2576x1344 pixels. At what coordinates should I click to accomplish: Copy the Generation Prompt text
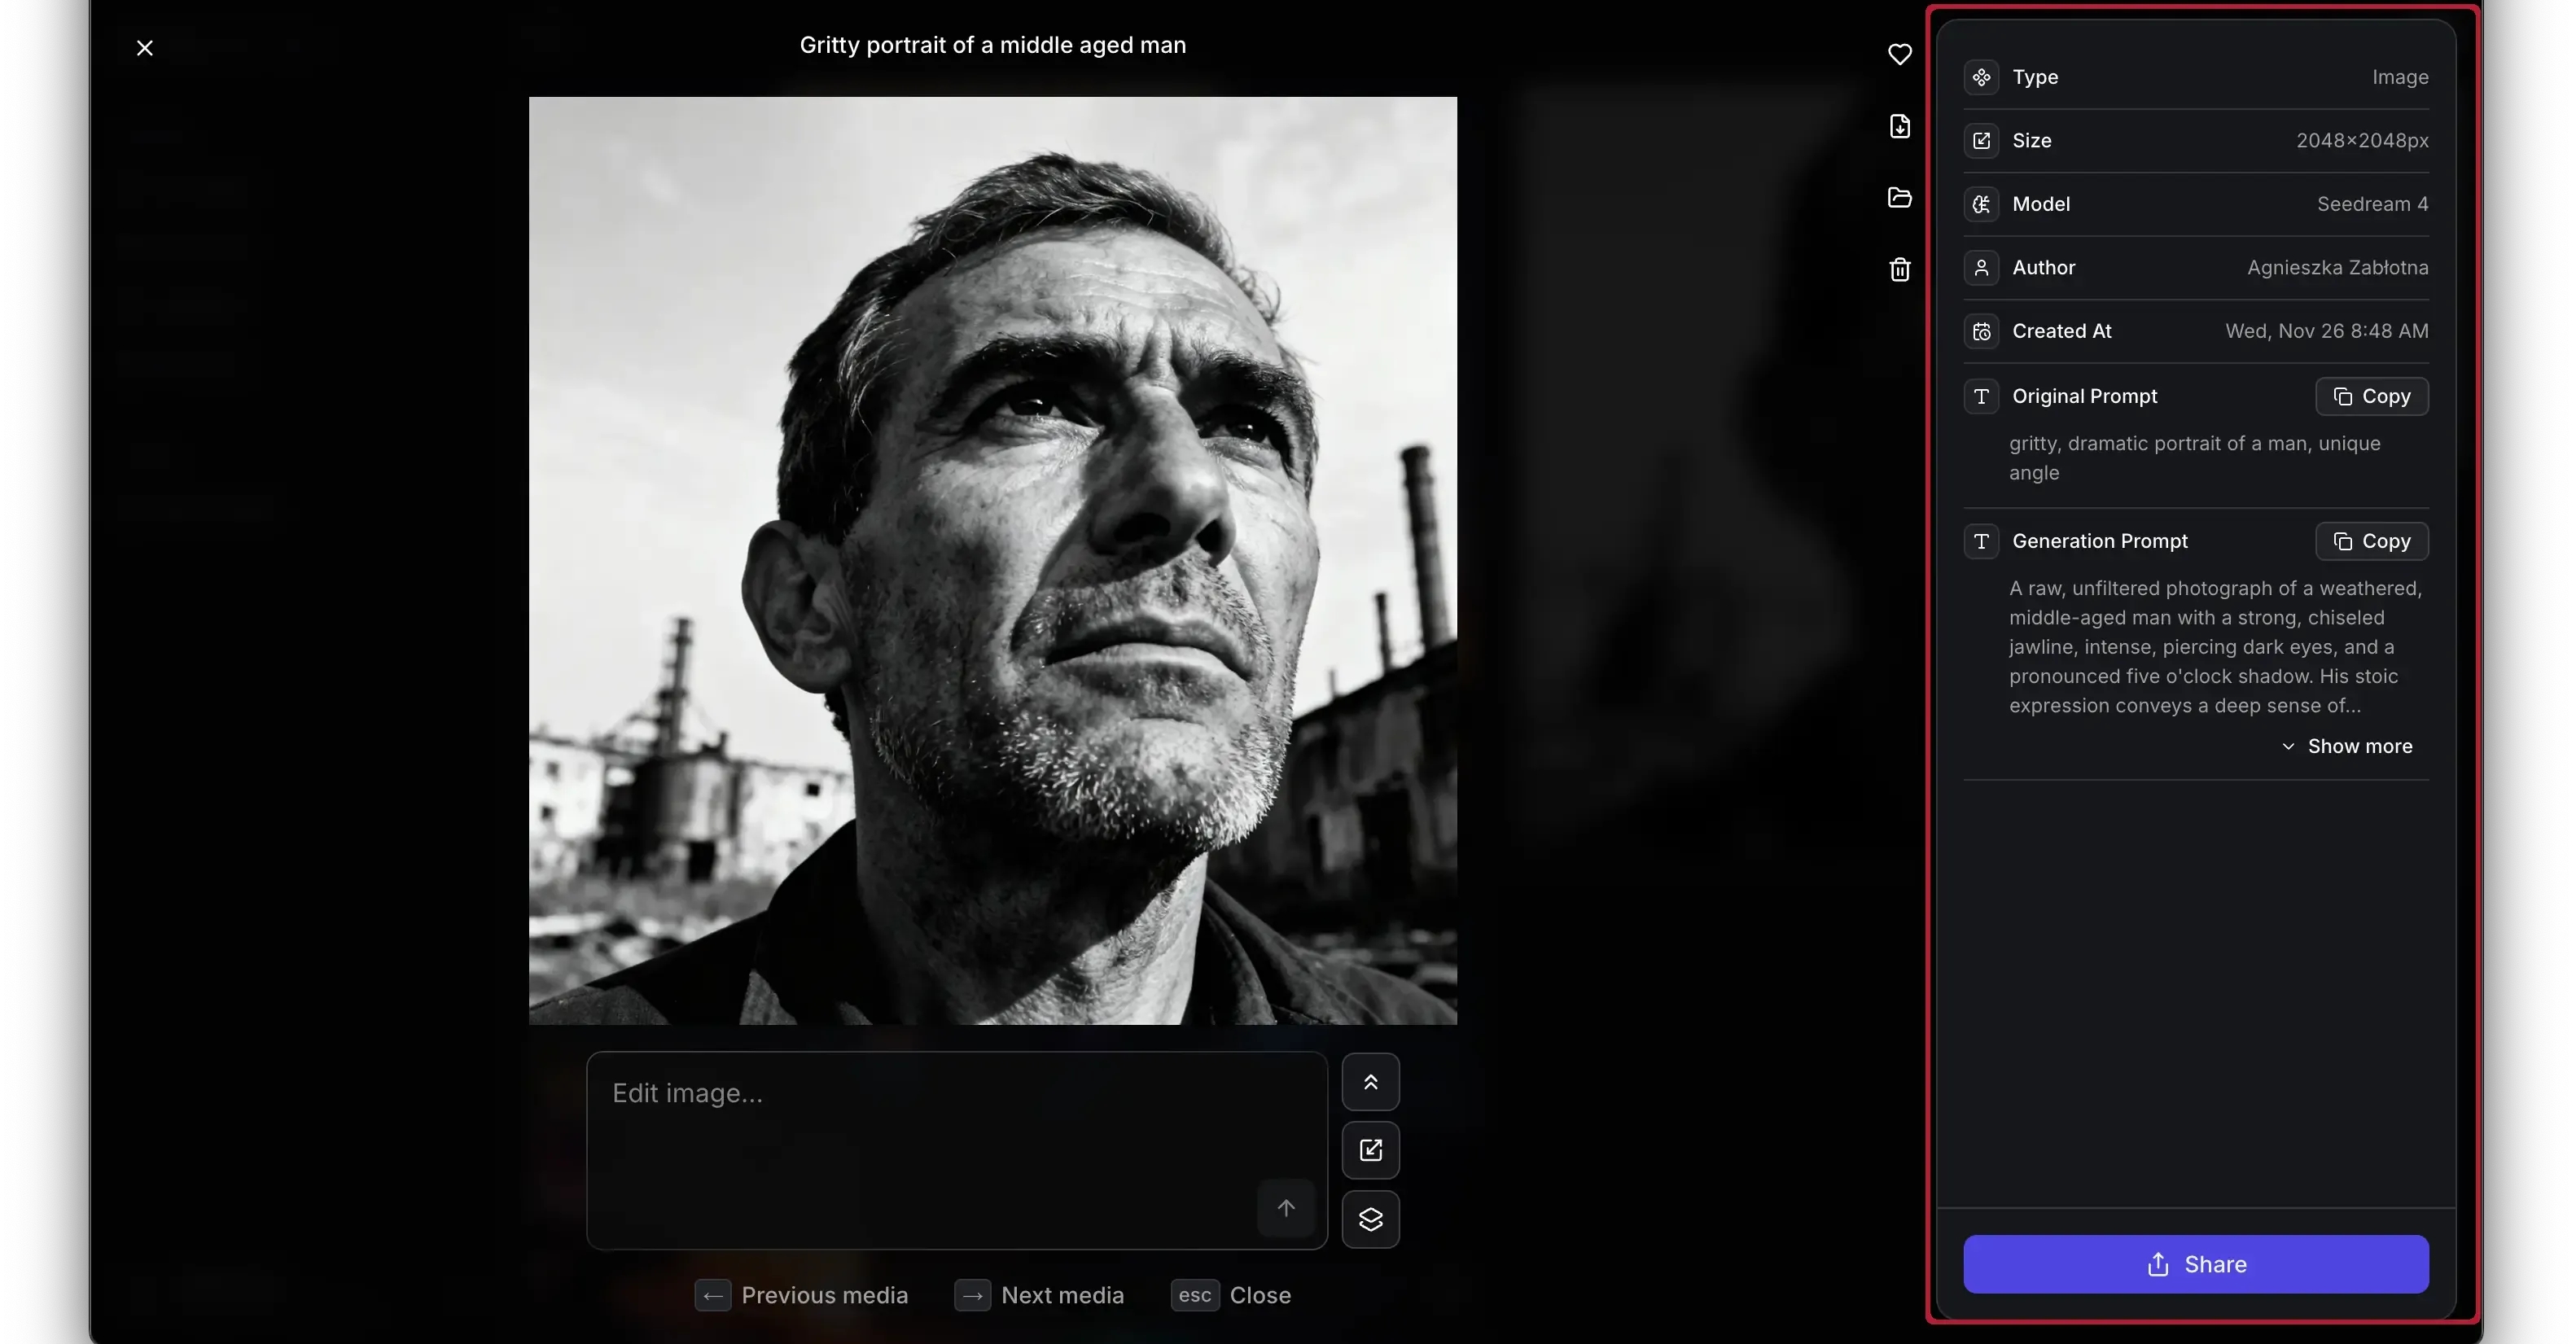point(2371,541)
